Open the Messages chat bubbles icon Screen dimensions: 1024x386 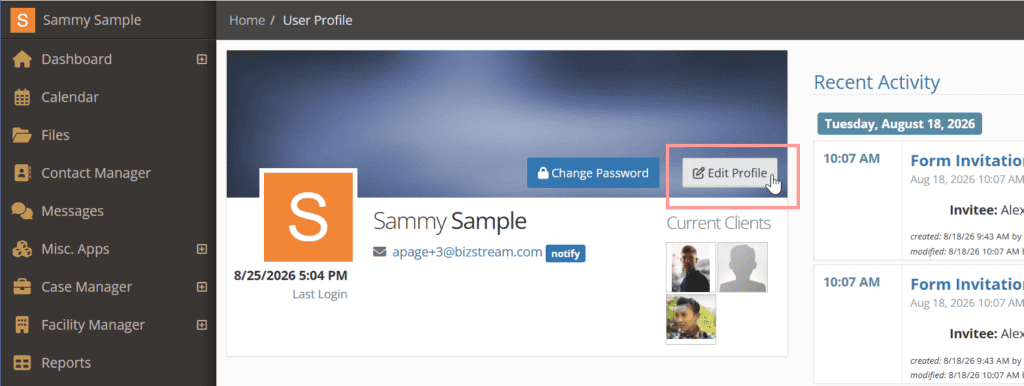22,211
